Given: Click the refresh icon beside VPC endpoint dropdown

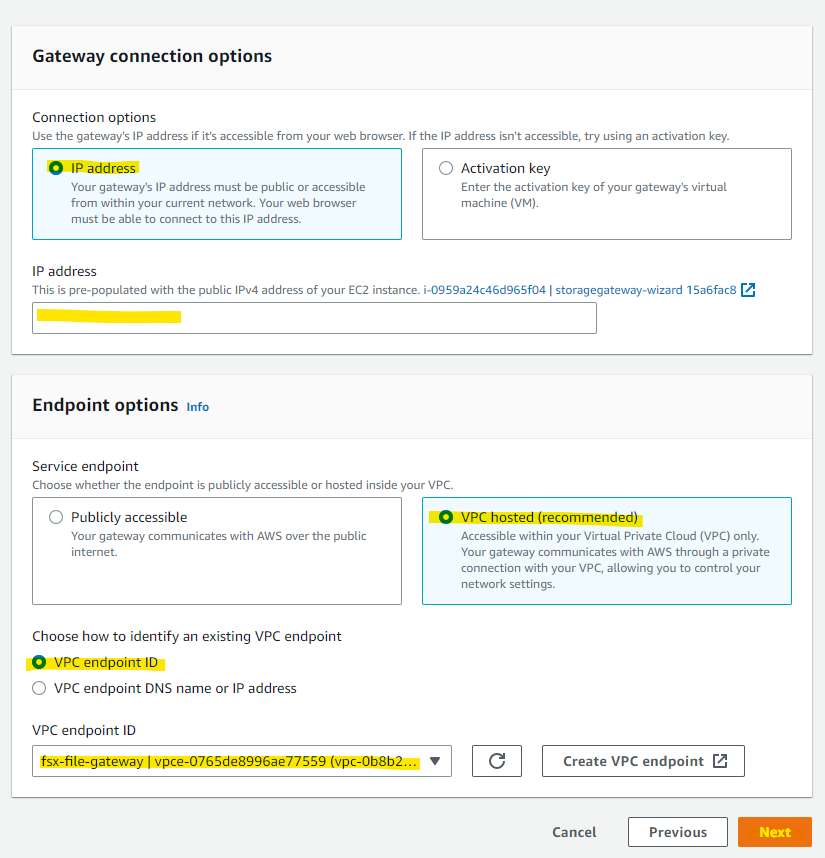Looking at the screenshot, I should tap(497, 761).
